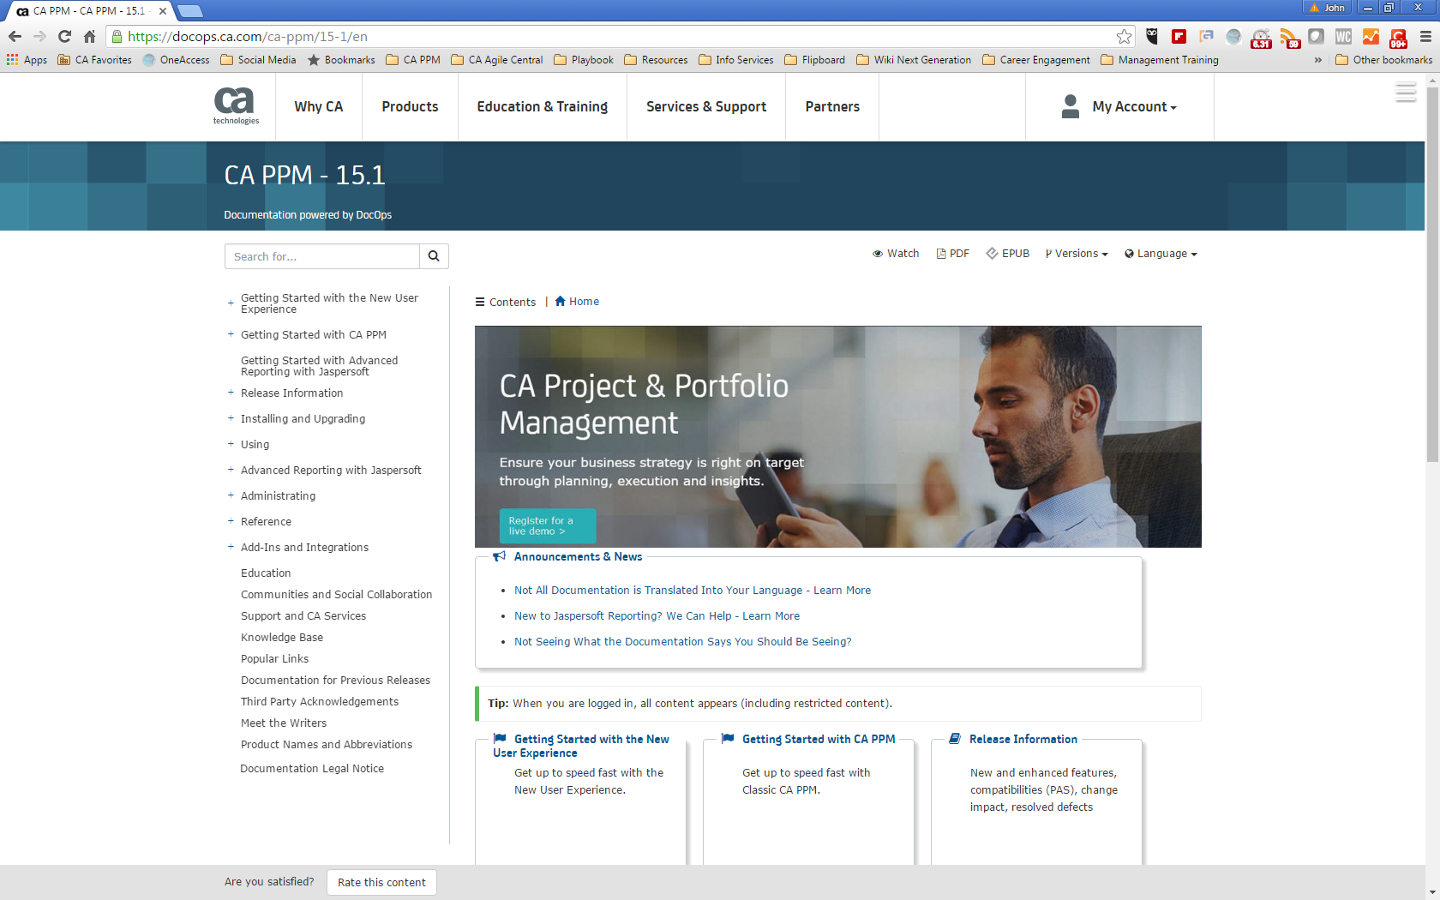
Task: Click the Watch eye icon
Action: pyautogui.click(x=877, y=254)
